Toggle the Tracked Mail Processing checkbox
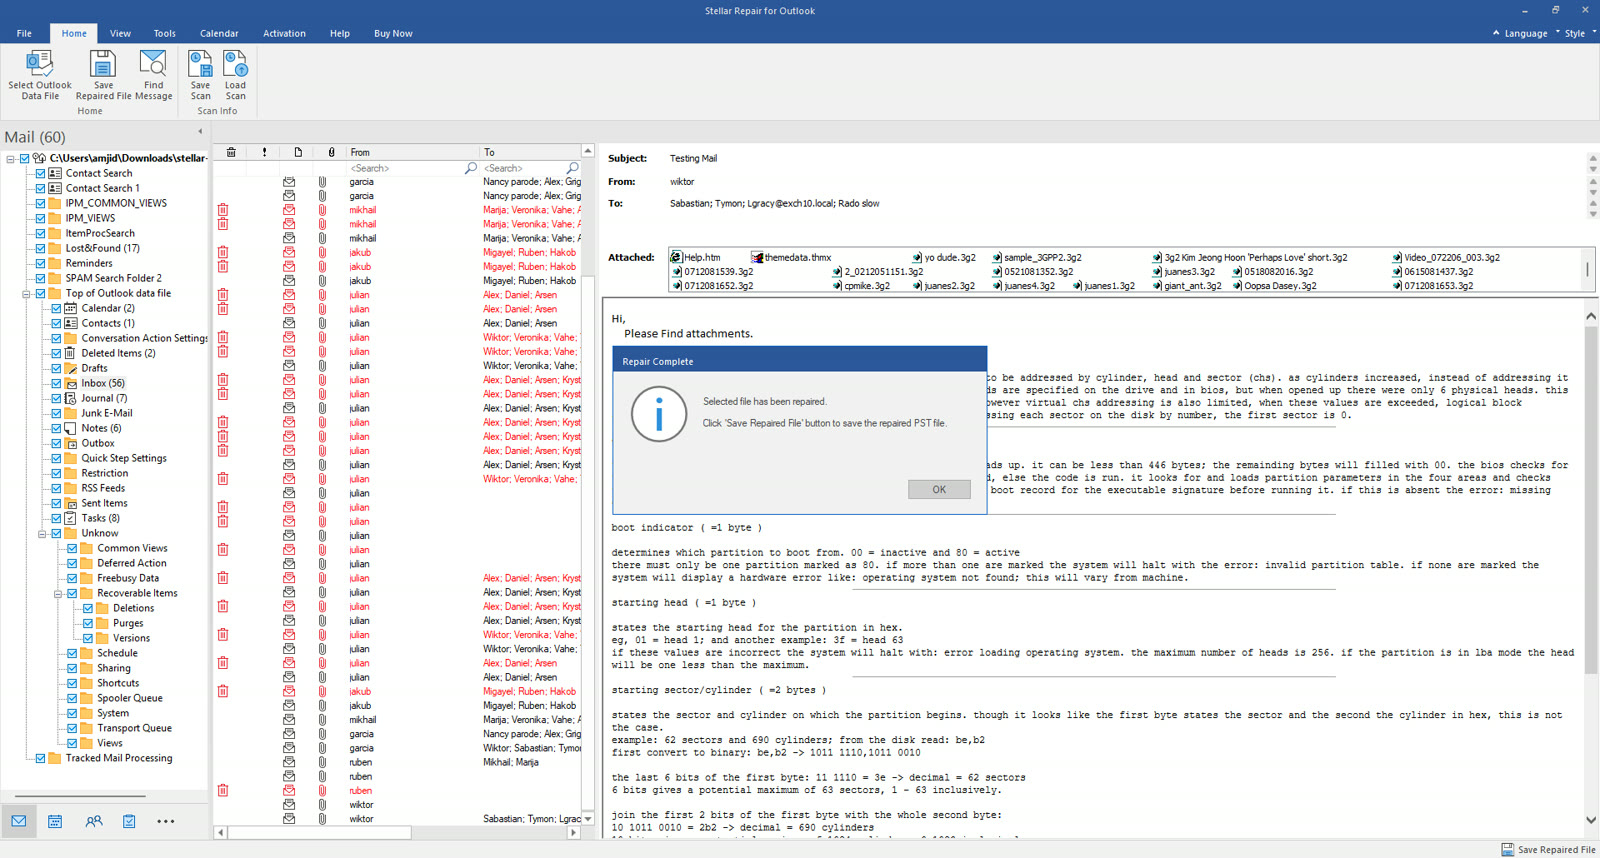 (40, 758)
